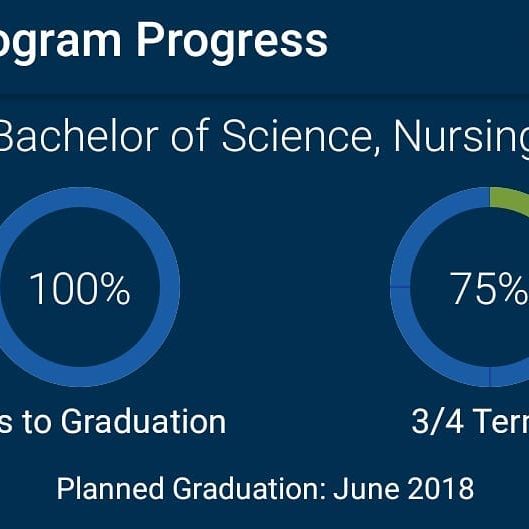The image size is (529, 529).
Task: Click the word "Nursing" in the degree title
Action: pyautogui.click(x=462, y=138)
